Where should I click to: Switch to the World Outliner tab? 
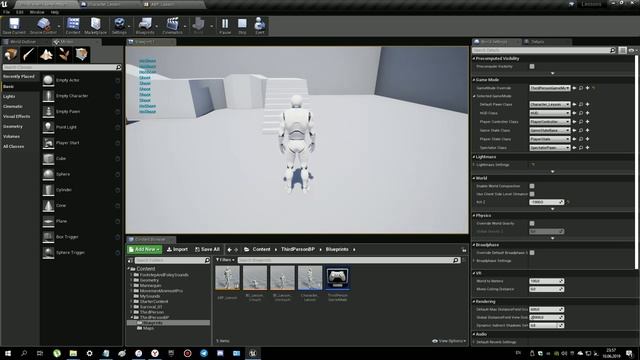(x=24, y=42)
